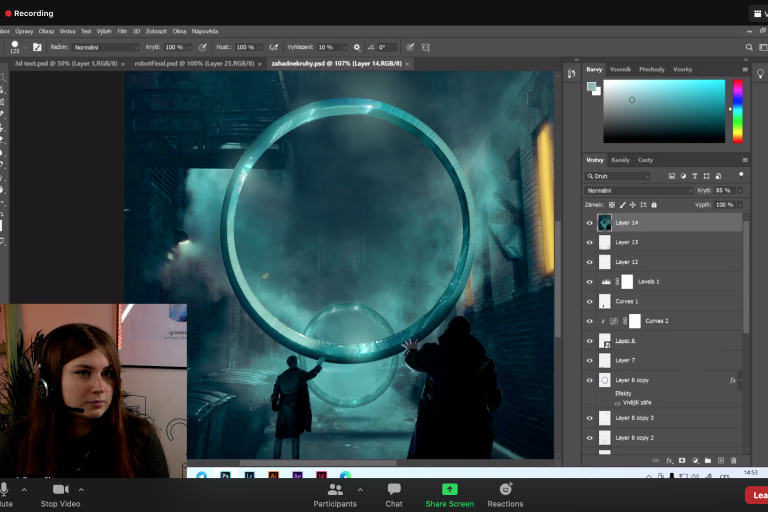The image size is (768, 512).
Task: Hide Layer 14 with its eye icon
Action: 589,223
